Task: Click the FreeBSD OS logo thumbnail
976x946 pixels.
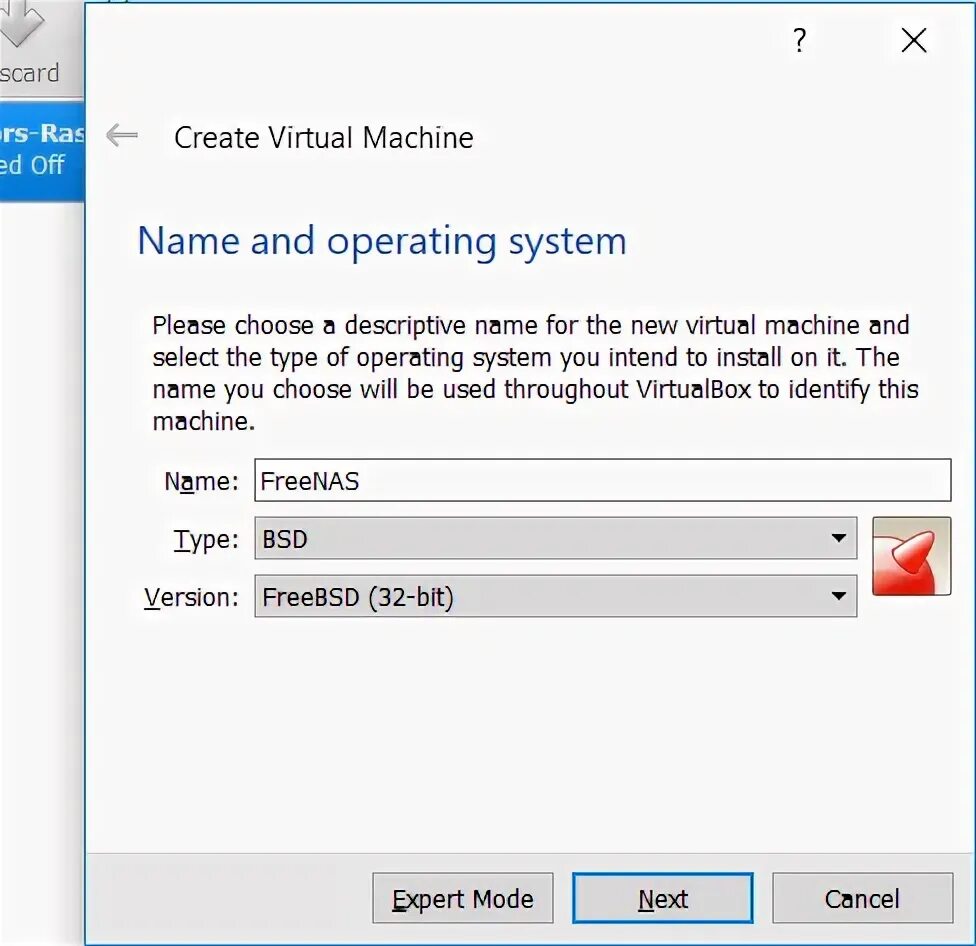Action: pos(911,556)
